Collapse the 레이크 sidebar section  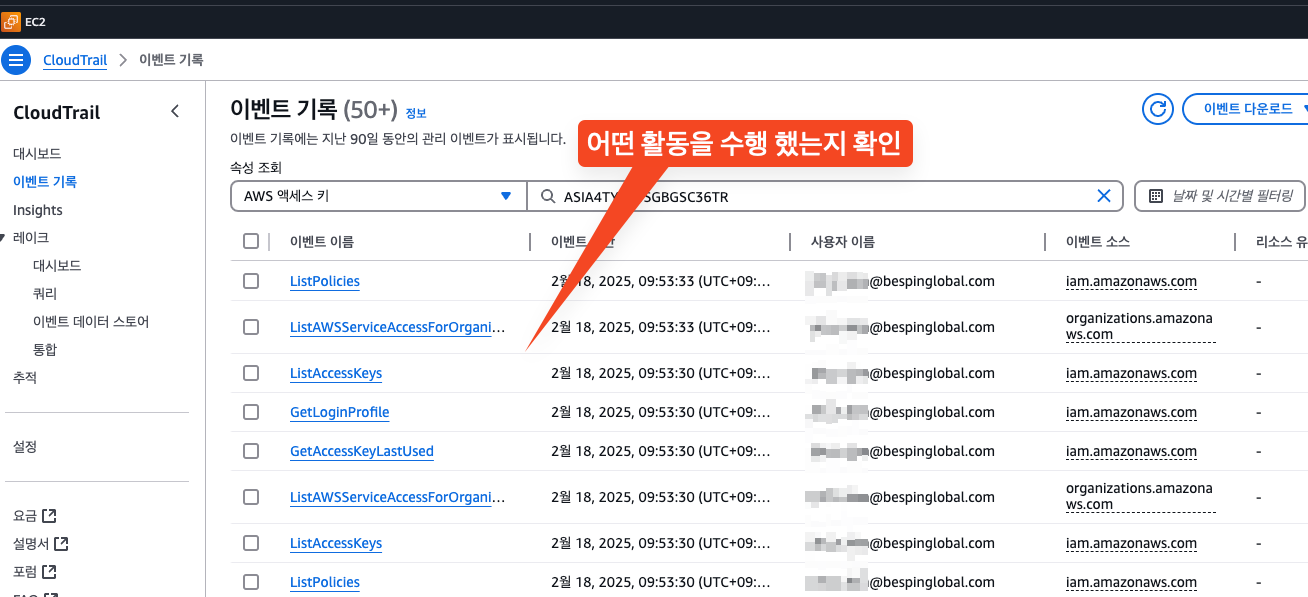(x=4, y=238)
